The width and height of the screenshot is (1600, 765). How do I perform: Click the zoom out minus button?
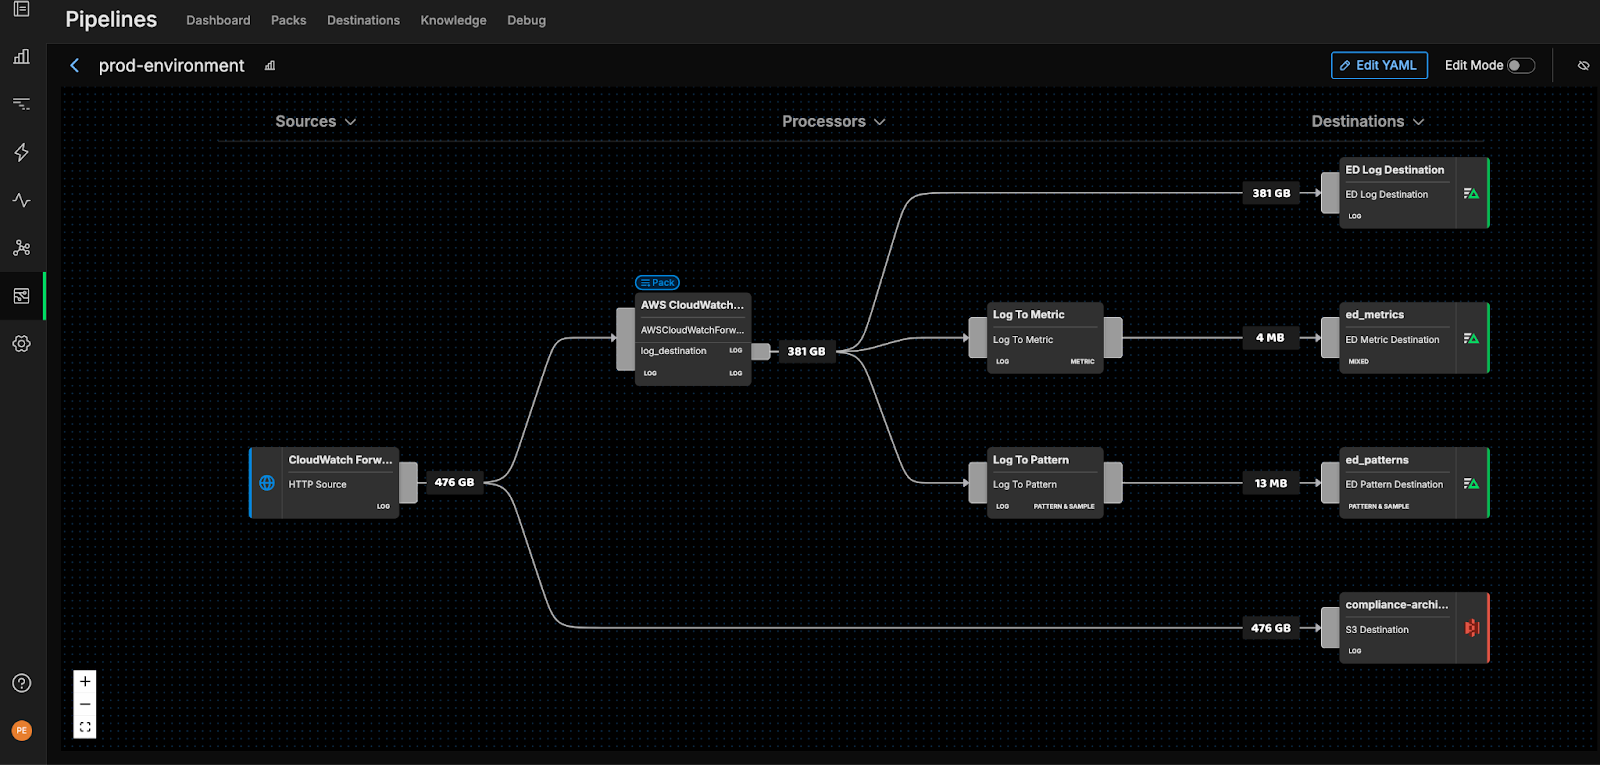coord(85,705)
